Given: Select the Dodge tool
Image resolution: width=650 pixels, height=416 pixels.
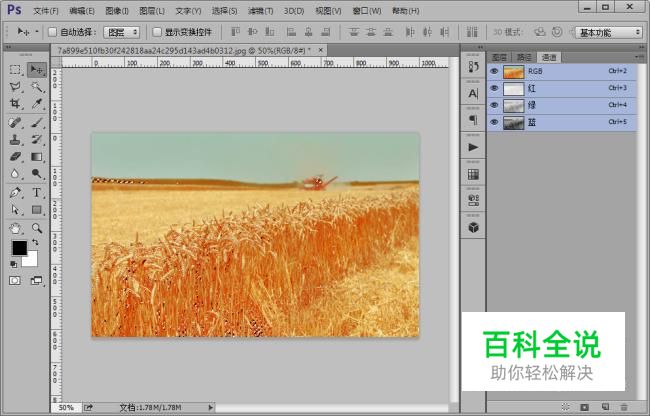Looking at the screenshot, I should point(36,174).
